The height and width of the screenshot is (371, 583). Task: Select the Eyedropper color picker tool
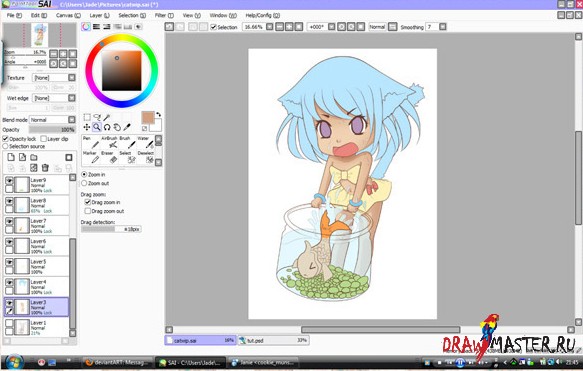tap(127, 127)
